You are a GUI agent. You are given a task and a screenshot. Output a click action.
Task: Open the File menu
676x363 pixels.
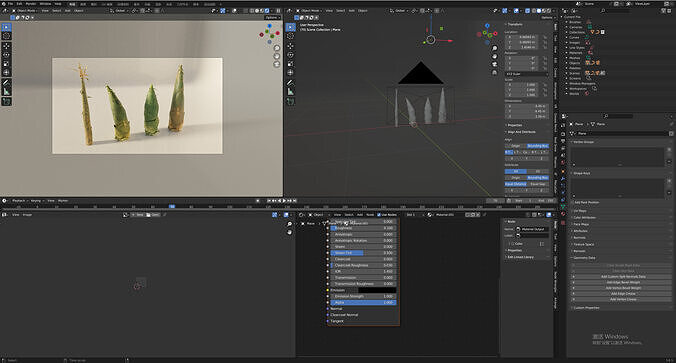click(x=10, y=3)
